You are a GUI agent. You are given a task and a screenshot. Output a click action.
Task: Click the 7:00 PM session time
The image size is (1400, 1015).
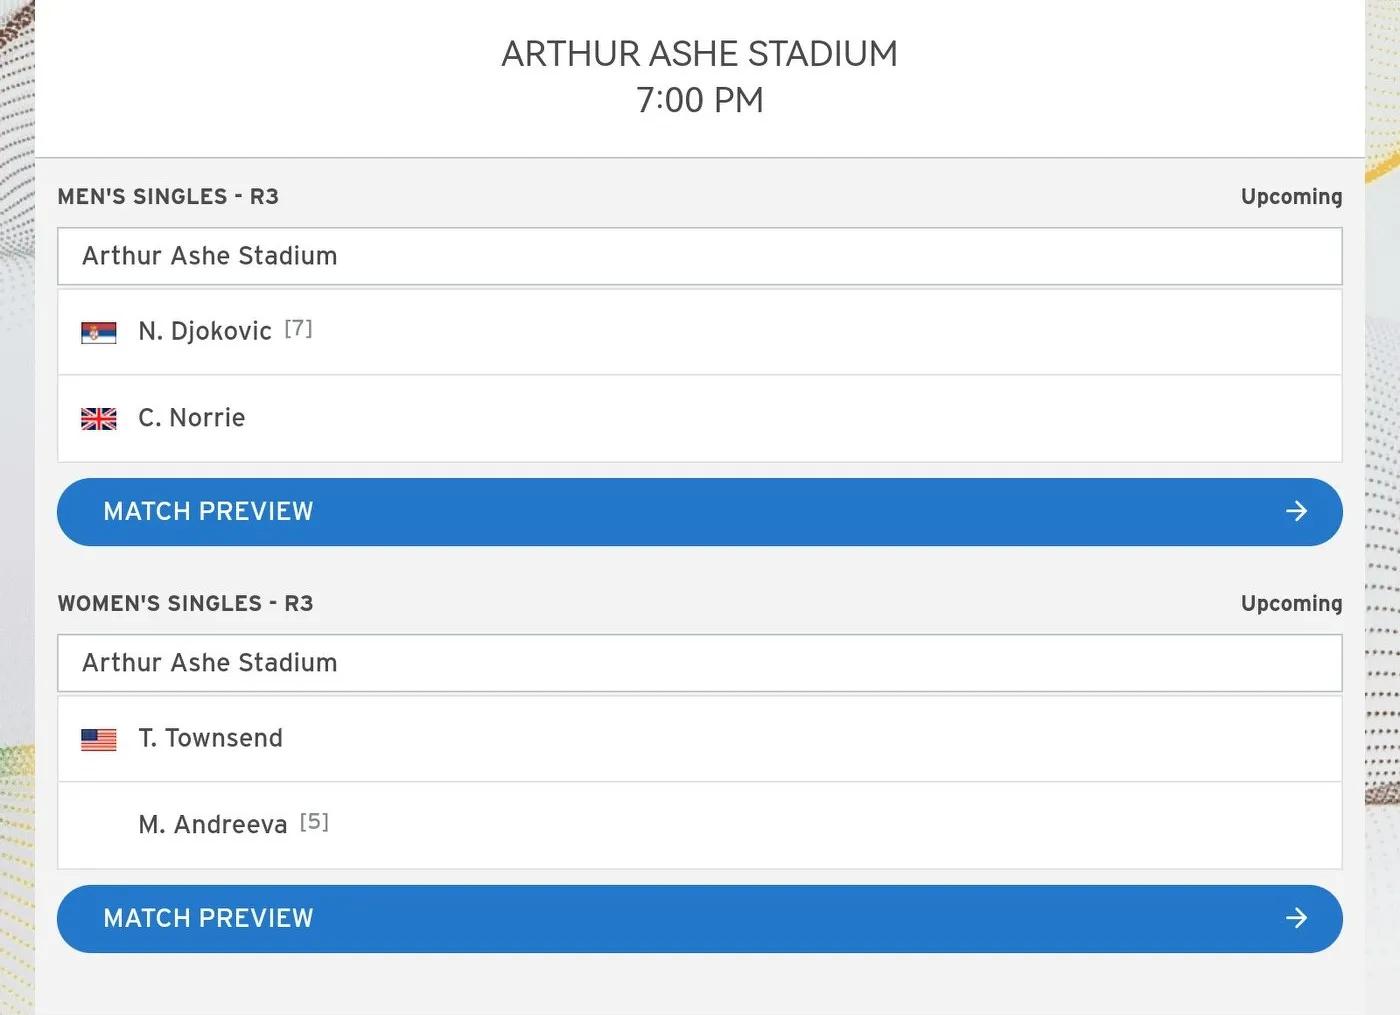coord(700,100)
